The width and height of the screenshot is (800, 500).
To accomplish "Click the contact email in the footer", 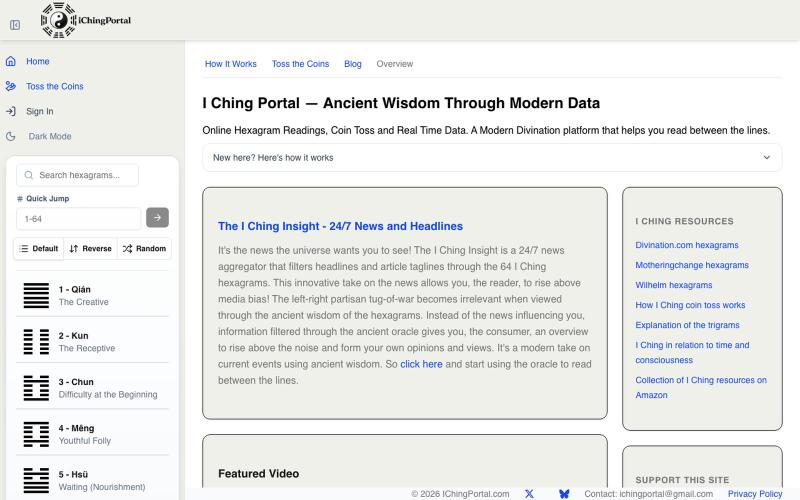I will coord(666,493).
